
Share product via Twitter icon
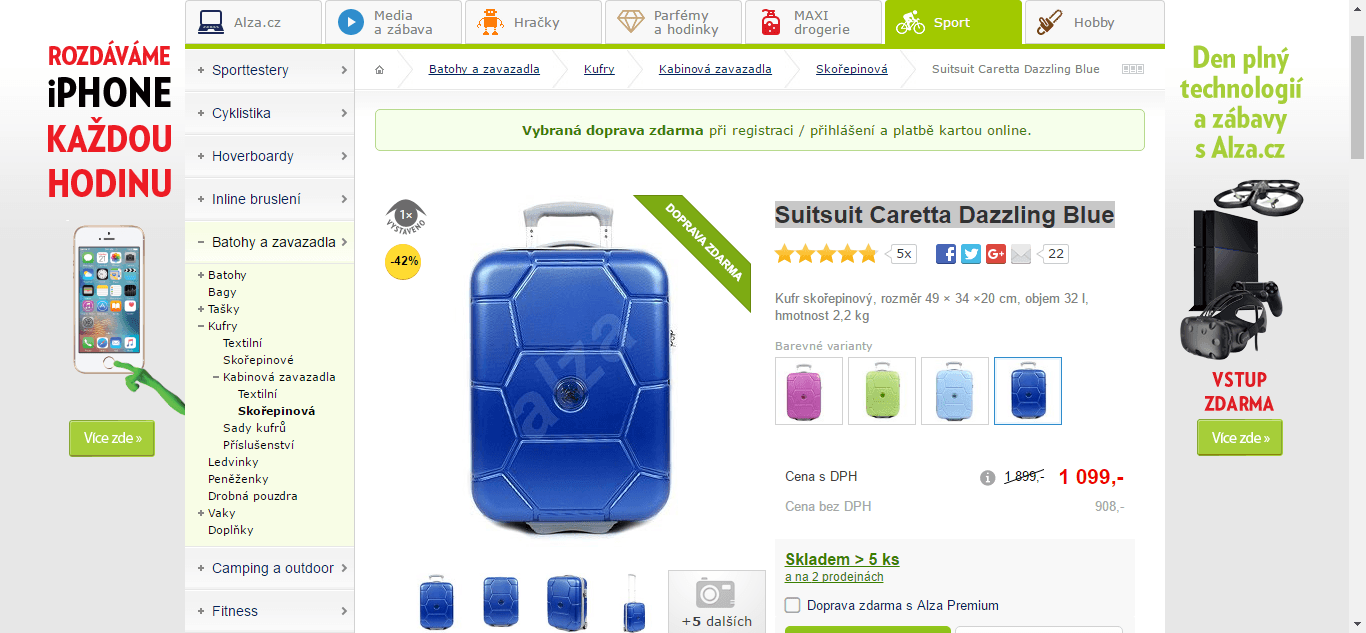click(971, 254)
